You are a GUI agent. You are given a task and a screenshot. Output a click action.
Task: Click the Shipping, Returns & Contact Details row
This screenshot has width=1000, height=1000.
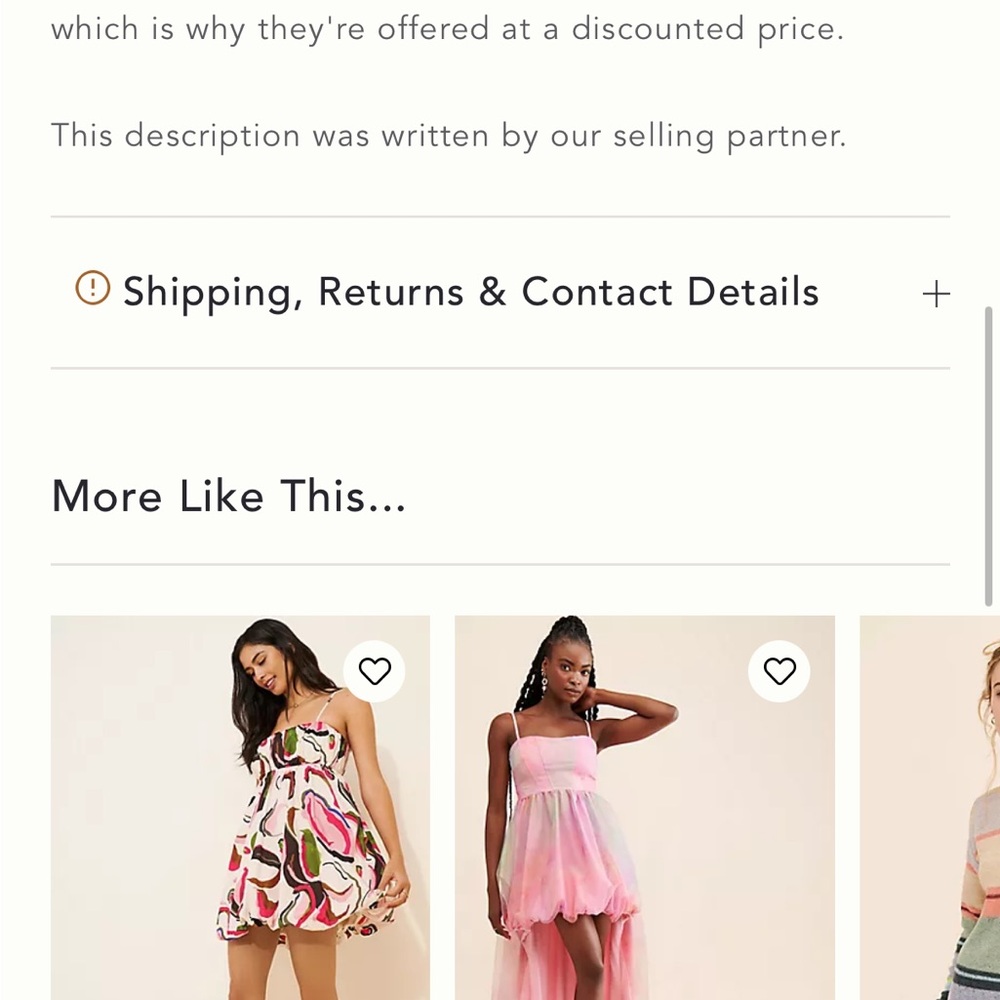[x=470, y=291]
